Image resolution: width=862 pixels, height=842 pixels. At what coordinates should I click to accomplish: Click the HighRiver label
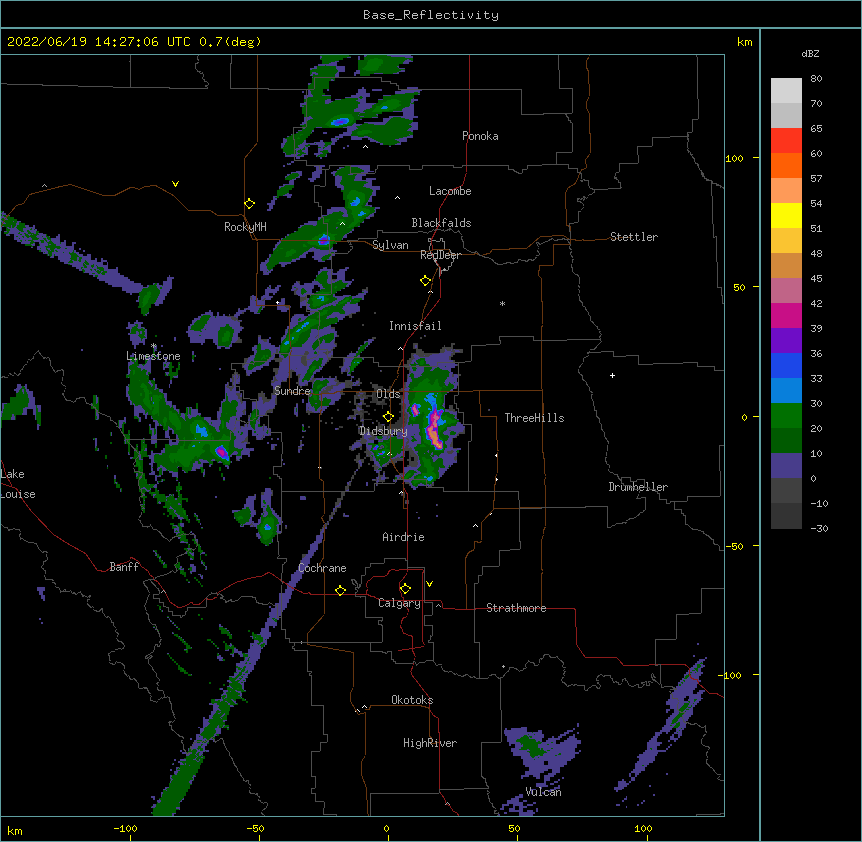pyautogui.click(x=430, y=743)
